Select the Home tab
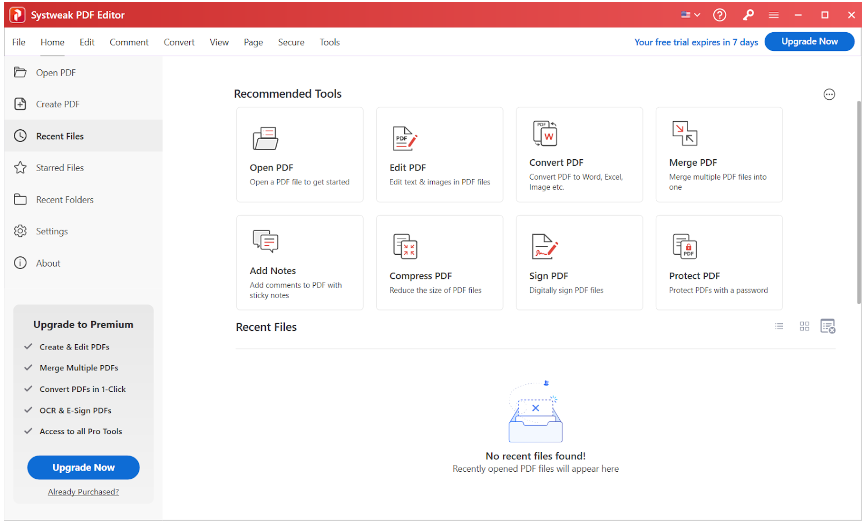This screenshot has width=867, height=524. point(52,42)
